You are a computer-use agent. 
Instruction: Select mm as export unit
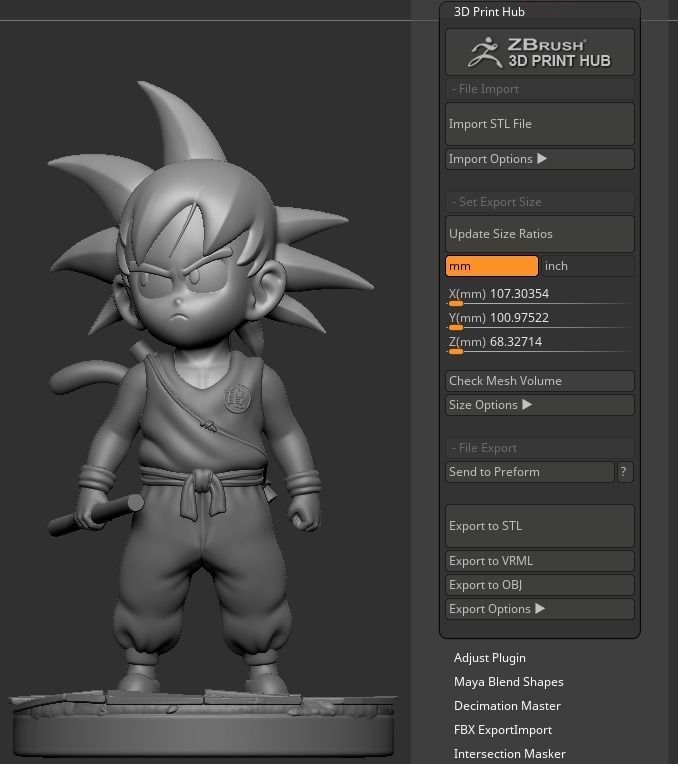click(492, 266)
